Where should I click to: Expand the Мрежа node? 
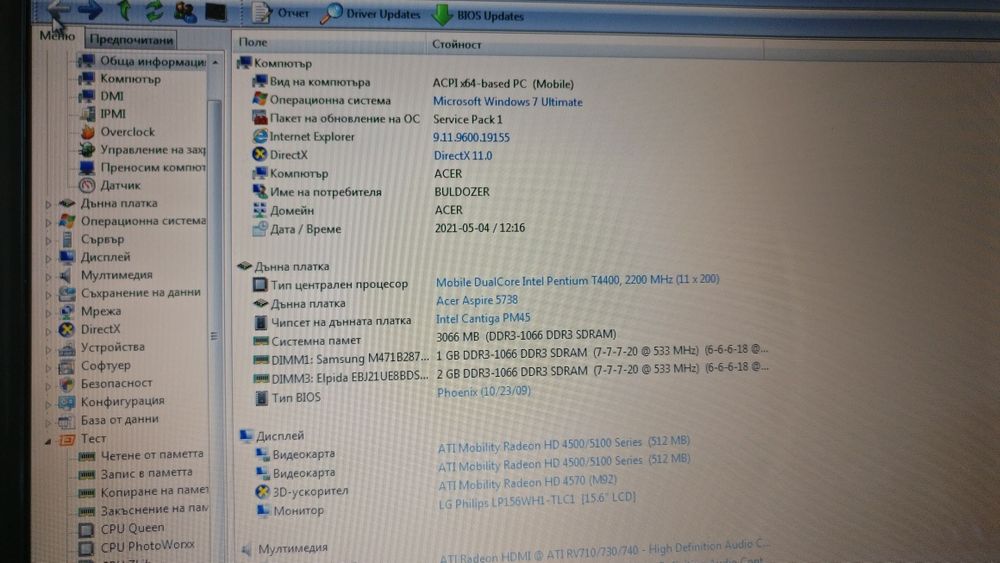[48, 313]
